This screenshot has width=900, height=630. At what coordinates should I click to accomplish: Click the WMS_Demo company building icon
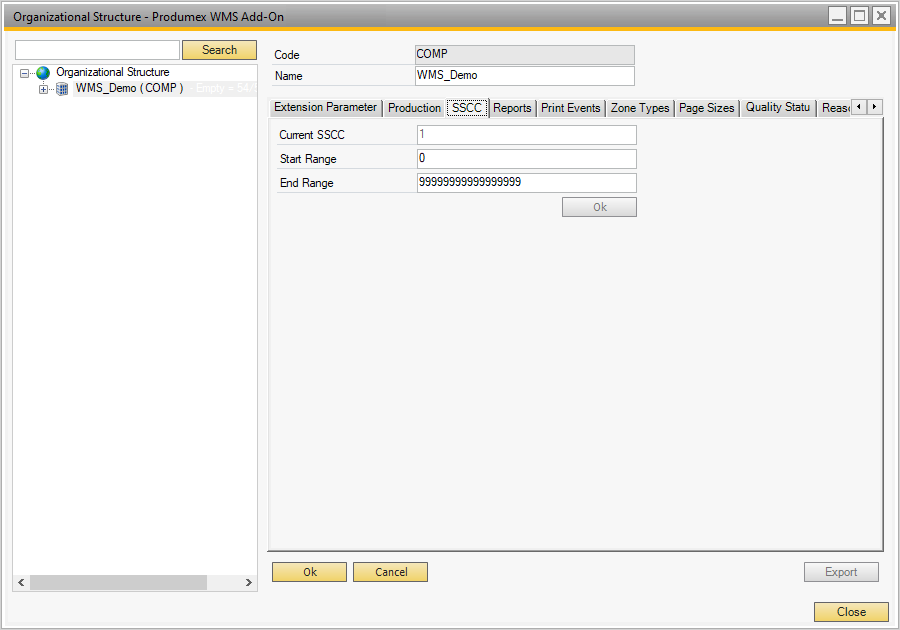(x=62, y=89)
